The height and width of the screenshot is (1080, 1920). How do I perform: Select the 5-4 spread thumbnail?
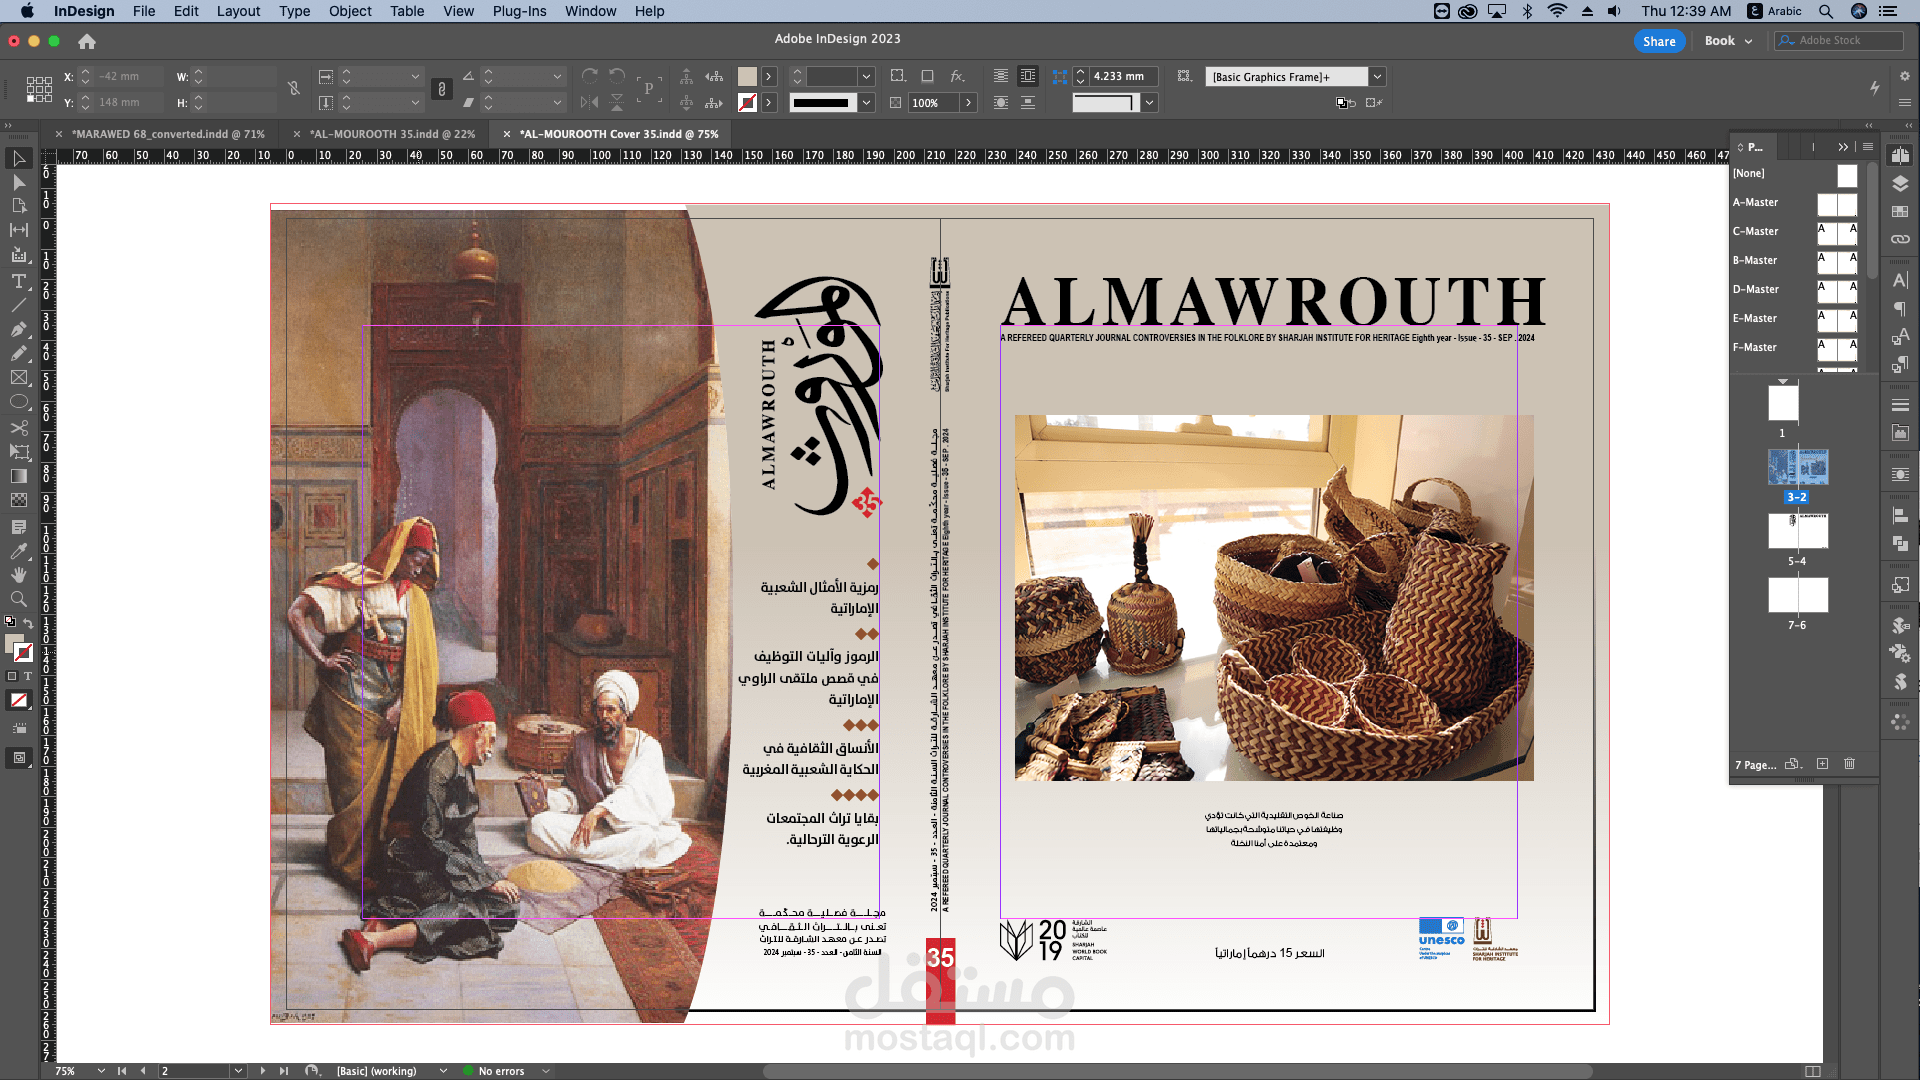[1797, 531]
